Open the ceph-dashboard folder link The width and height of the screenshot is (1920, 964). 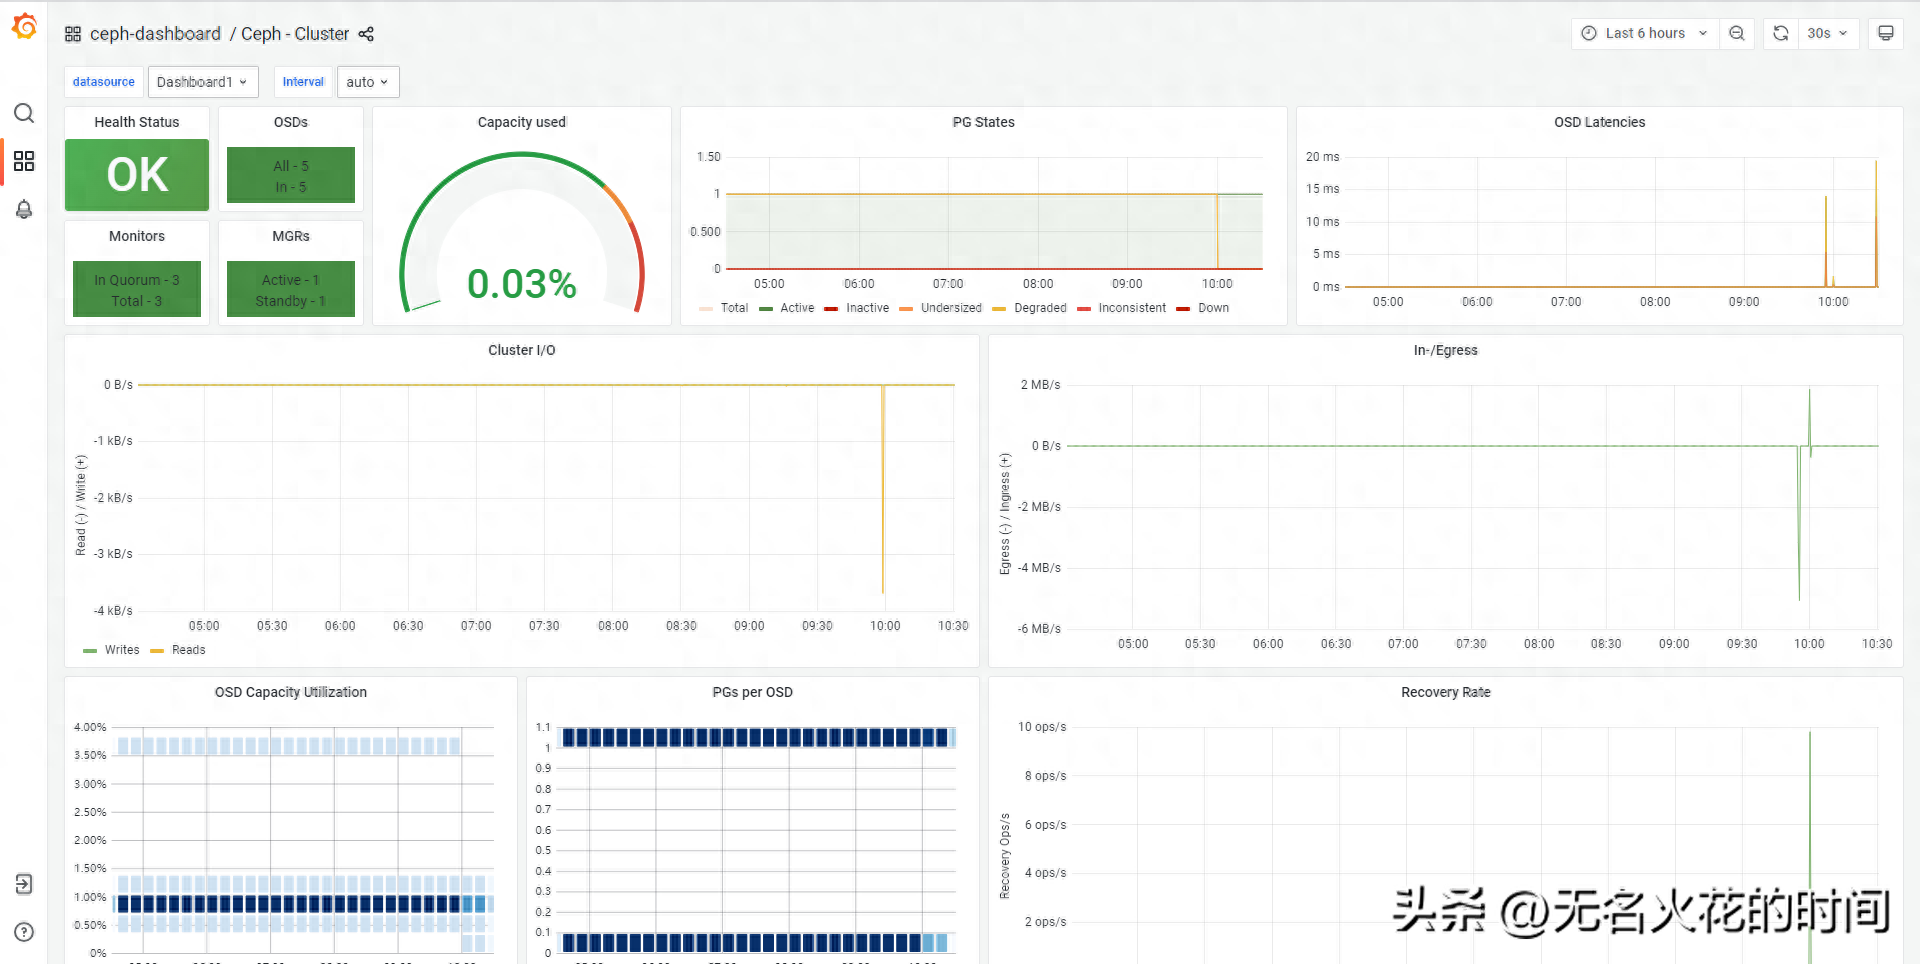[155, 34]
